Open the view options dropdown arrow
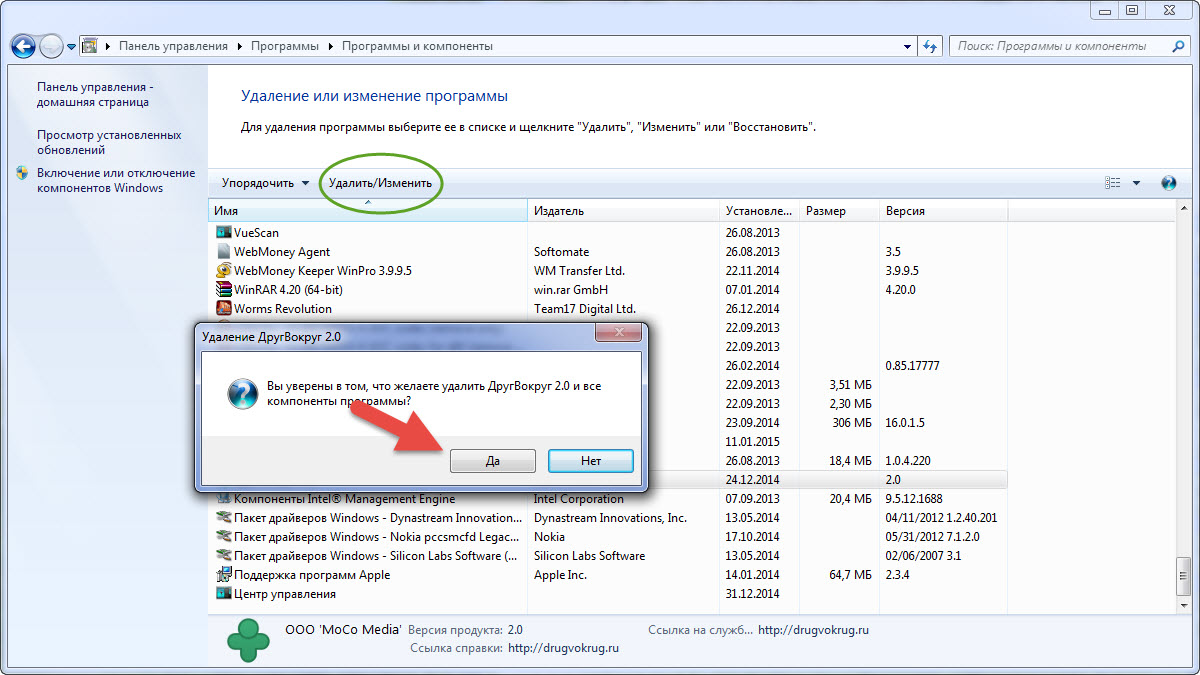Viewport: 1200px width, 675px height. tap(1136, 183)
